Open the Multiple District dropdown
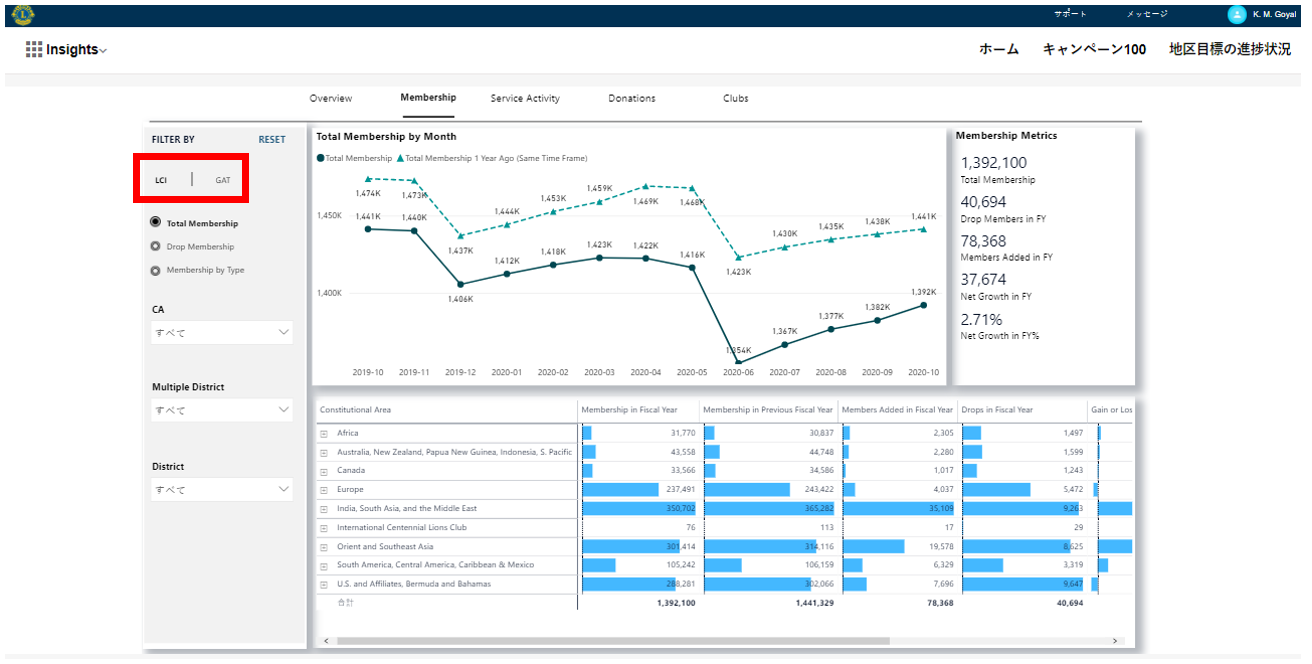This screenshot has width=1312, height=664. pyautogui.click(x=222, y=410)
